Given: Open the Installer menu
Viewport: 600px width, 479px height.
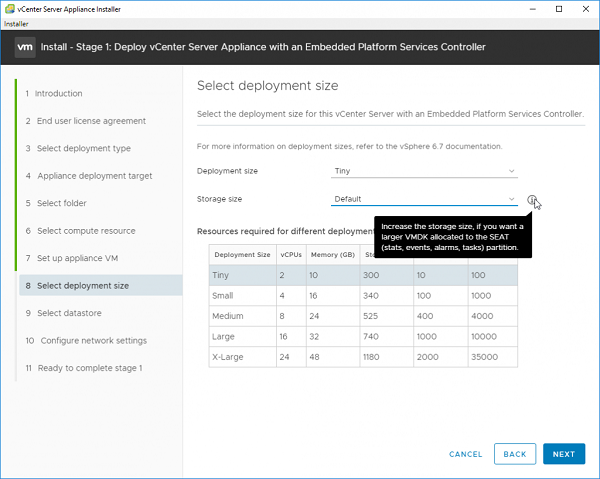Looking at the screenshot, I should (16, 24).
